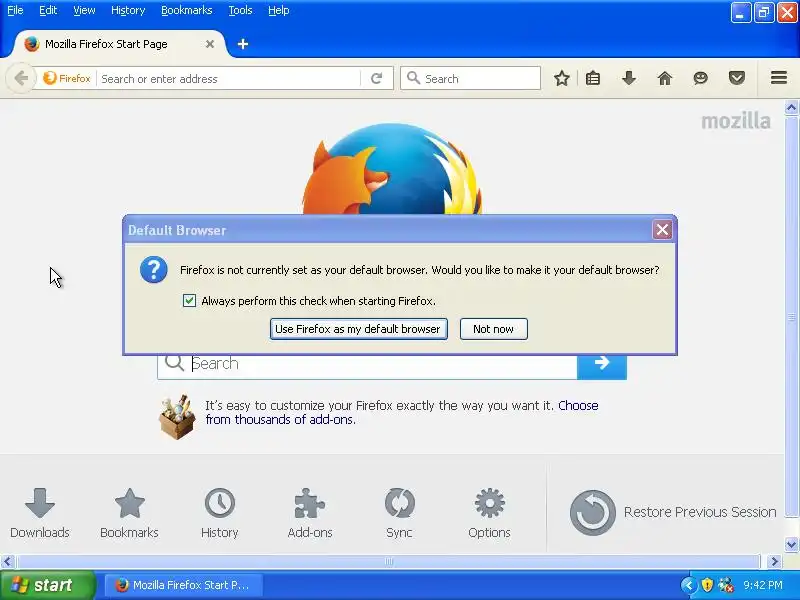Follow Choose from thousands of add-ons link
800x600 pixels.
(402, 412)
